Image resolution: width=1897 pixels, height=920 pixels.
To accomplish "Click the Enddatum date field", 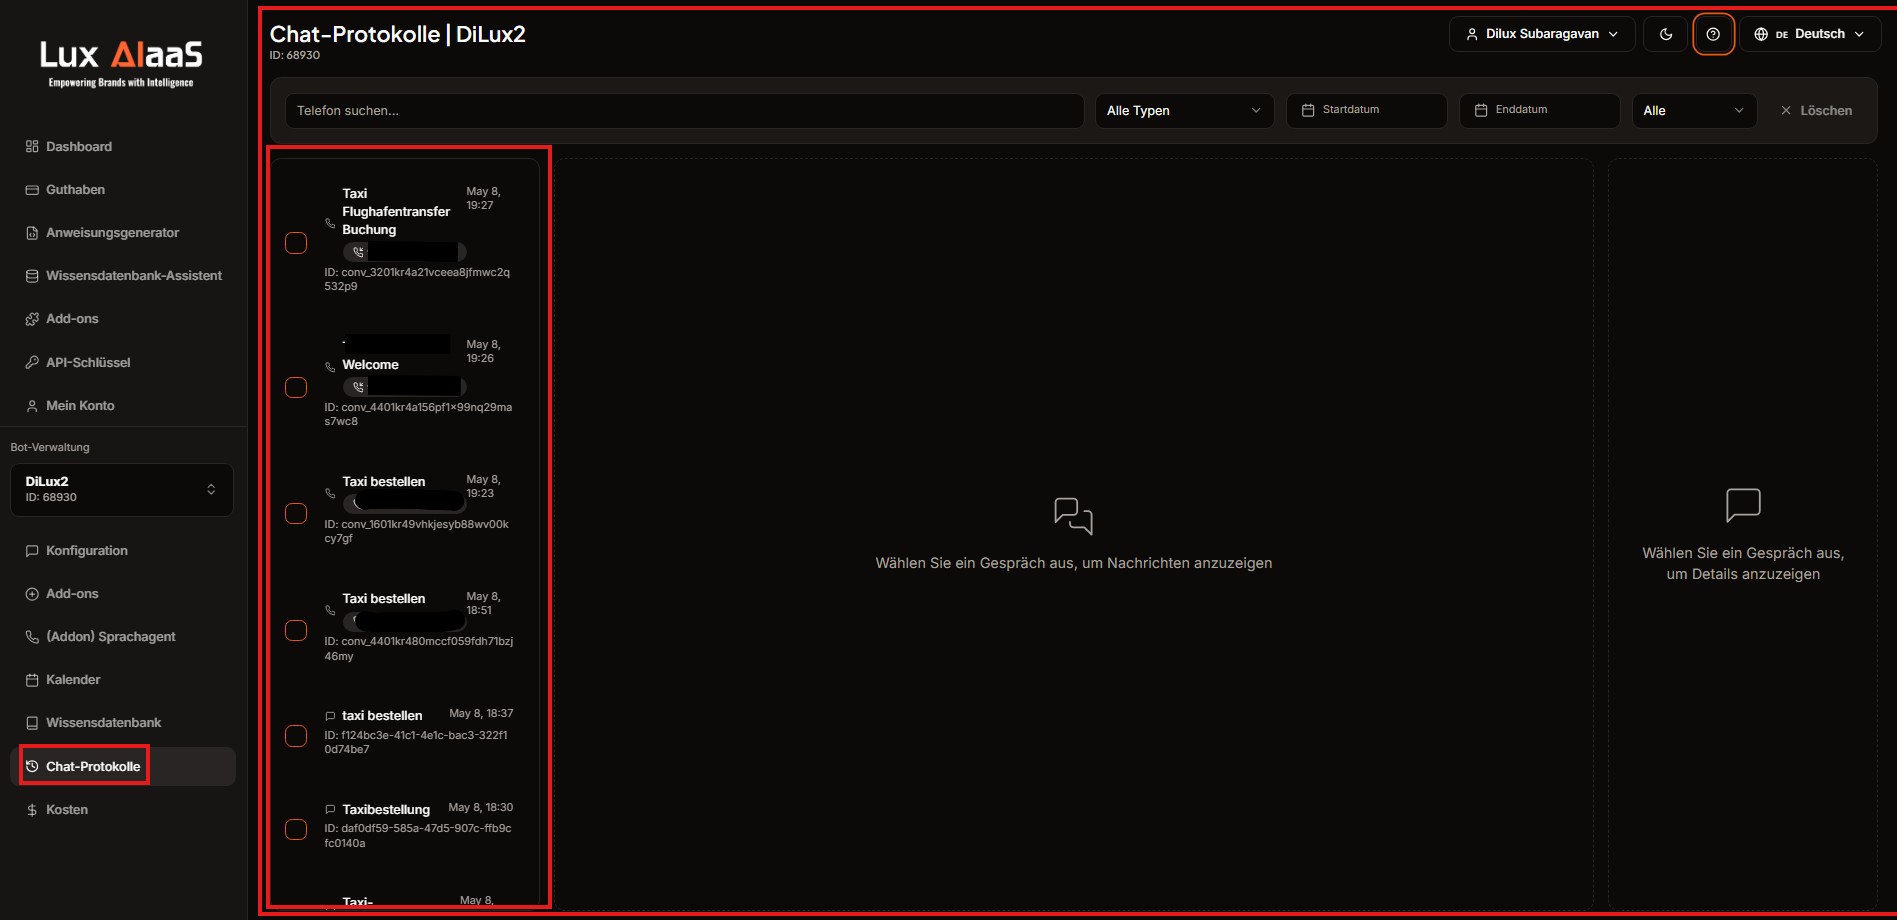I will [x=1540, y=110].
